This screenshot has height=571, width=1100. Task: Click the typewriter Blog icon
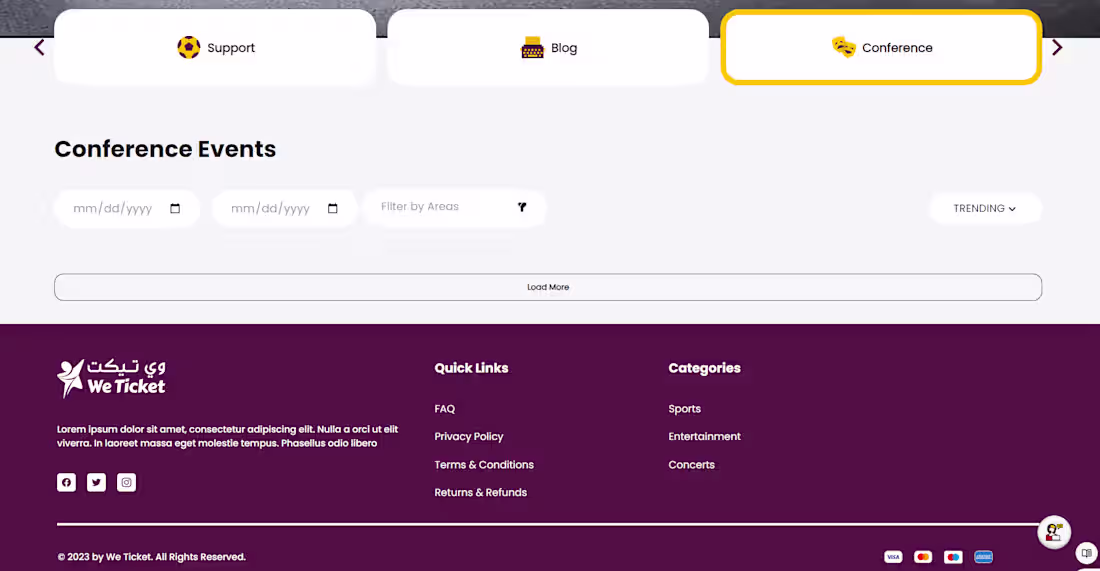[532, 48]
